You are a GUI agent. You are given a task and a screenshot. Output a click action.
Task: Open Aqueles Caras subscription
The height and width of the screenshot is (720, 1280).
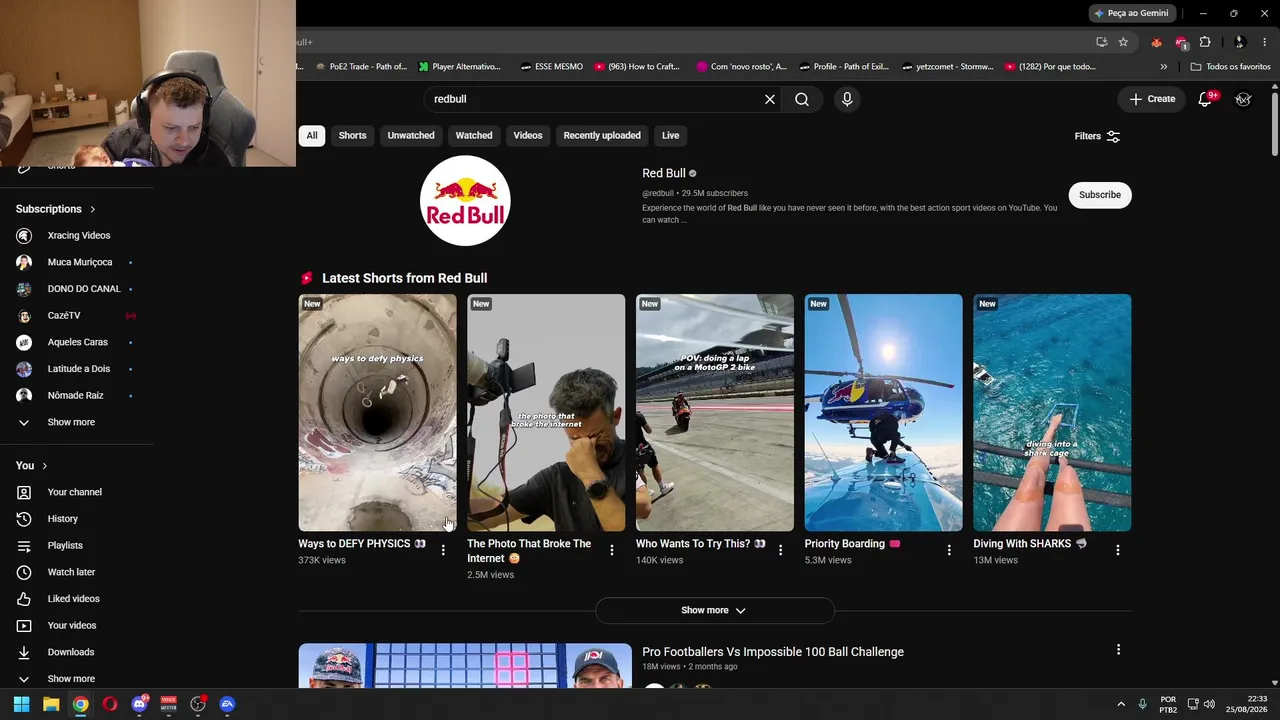click(x=77, y=342)
